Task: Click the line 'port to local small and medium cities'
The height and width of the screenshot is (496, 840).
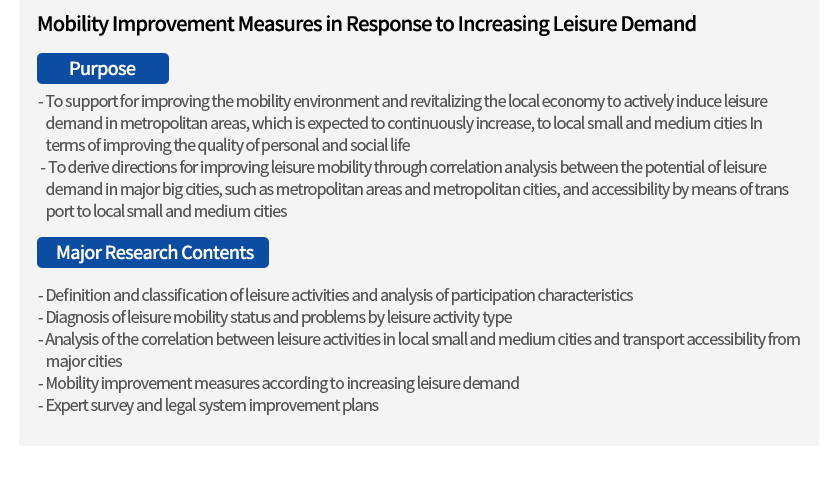Action: (166, 211)
